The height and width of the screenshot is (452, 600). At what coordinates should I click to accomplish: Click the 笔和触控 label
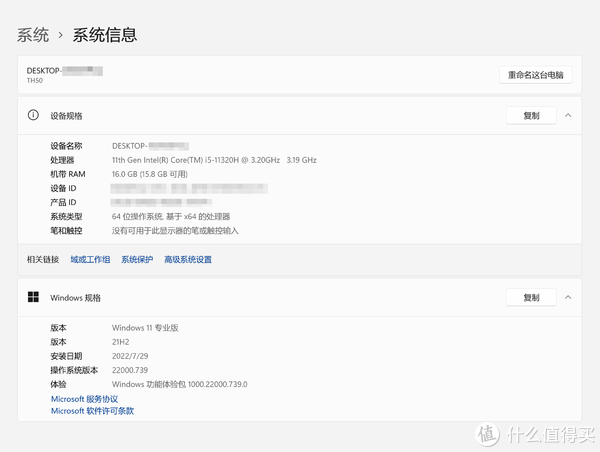[66, 231]
